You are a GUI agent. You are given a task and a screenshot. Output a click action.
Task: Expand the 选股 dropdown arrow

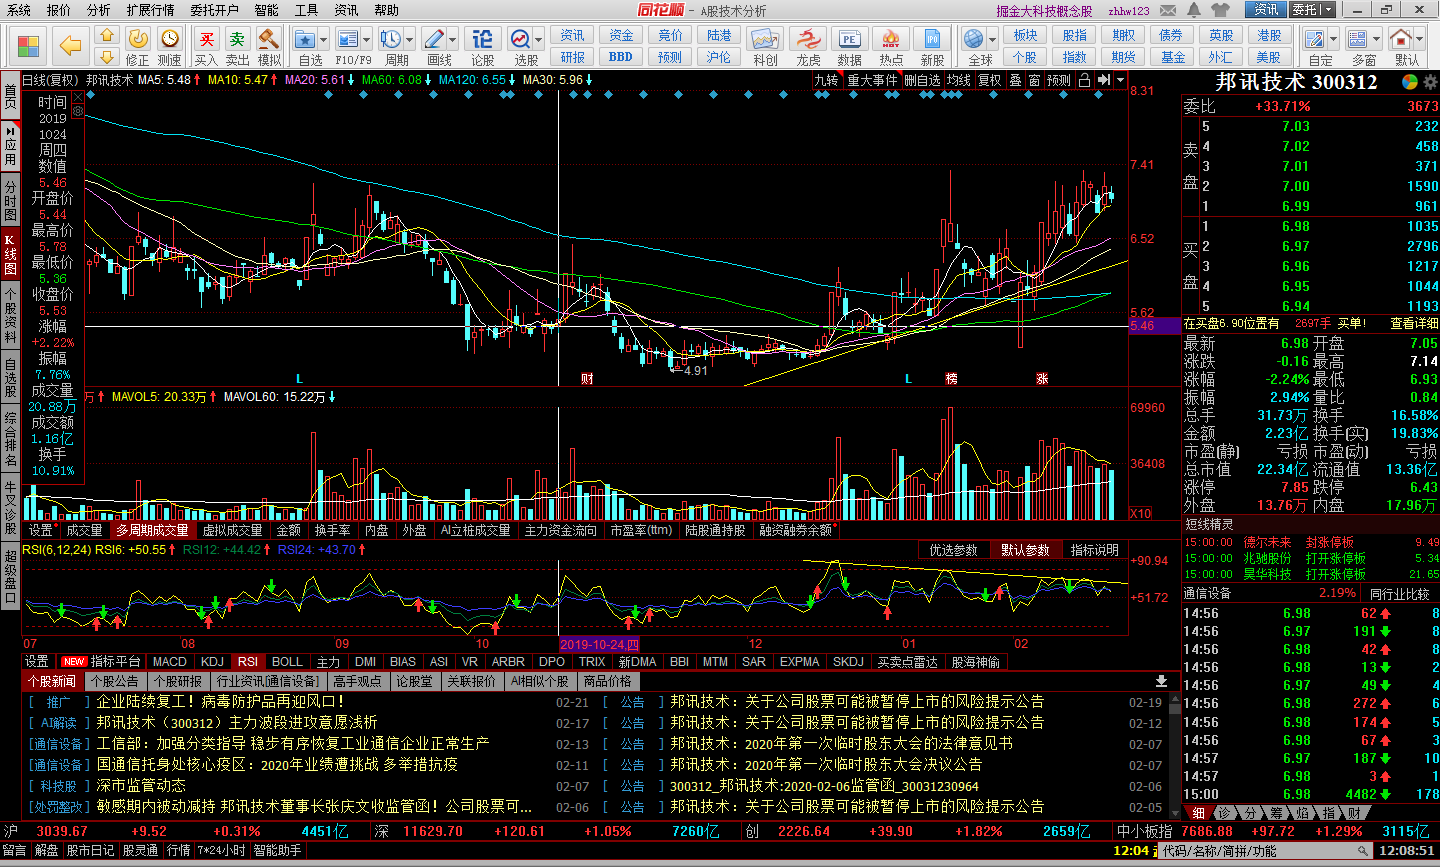(x=539, y=39)
